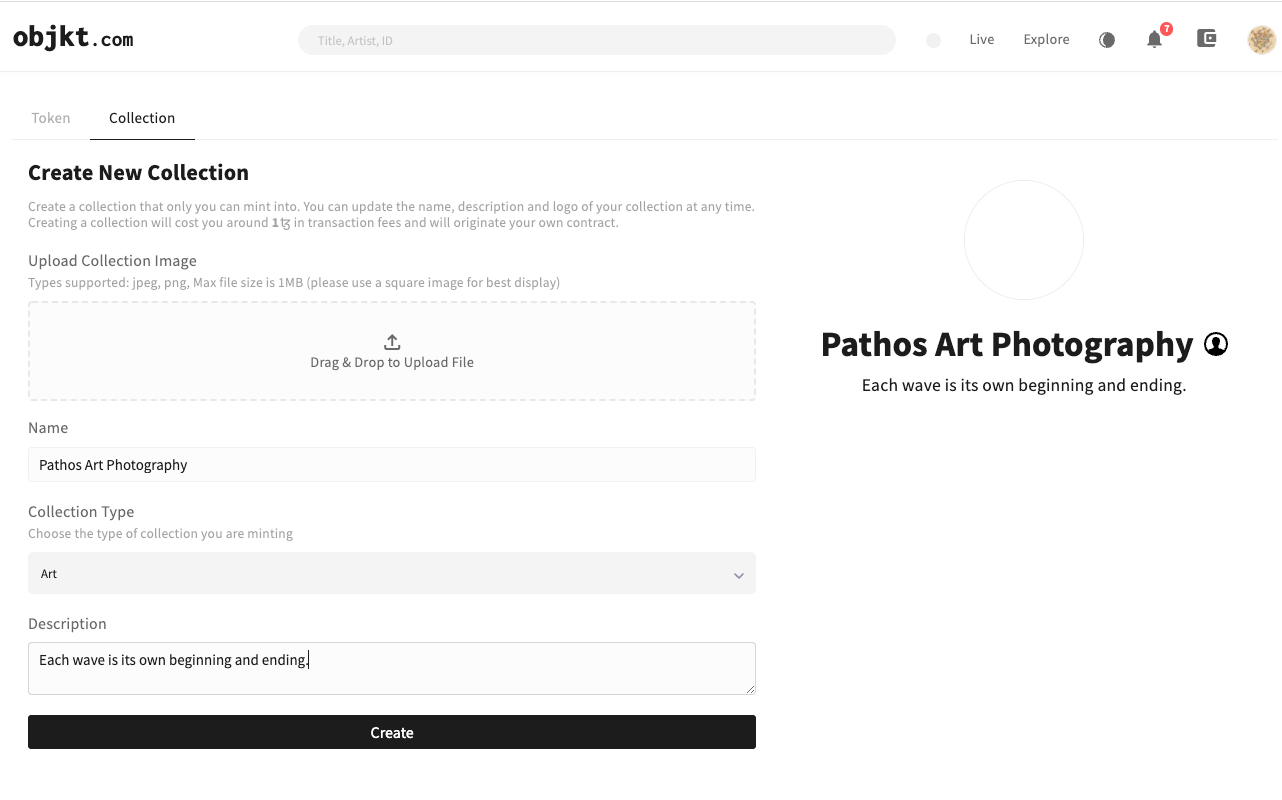The image size is (1282, 800).
Task: Open the Live link
Action: click(x=982, y=40)
